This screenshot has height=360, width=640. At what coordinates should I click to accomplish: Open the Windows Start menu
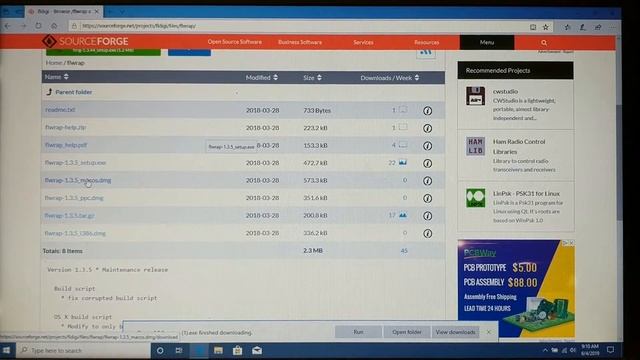tap(7, 351)
